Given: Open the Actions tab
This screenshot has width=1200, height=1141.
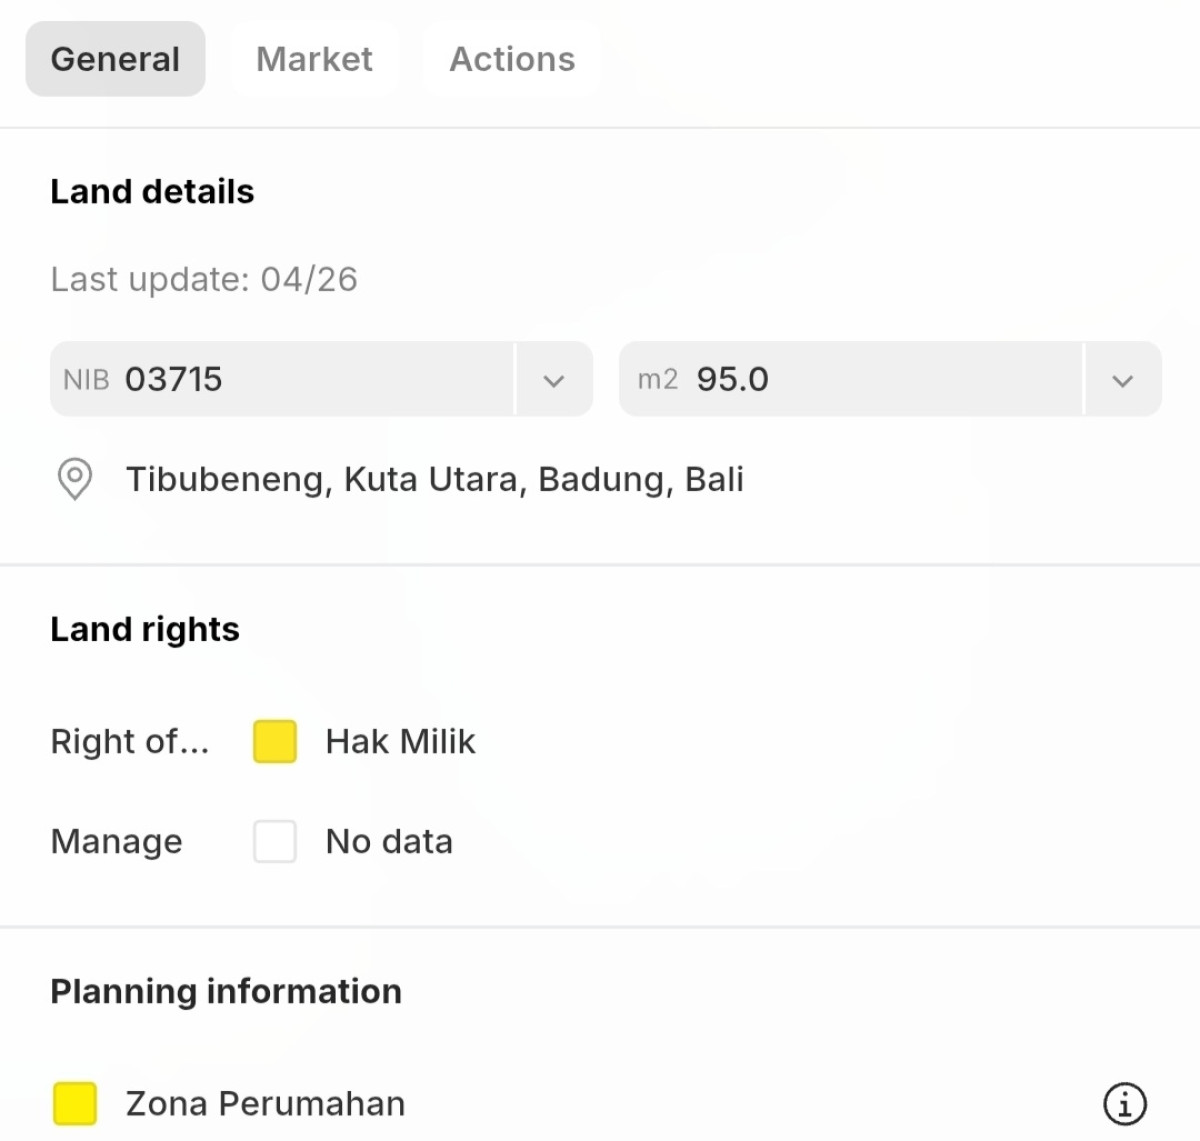Looking at the screenshot, I should pyautogui.click(x=512, y=59).
